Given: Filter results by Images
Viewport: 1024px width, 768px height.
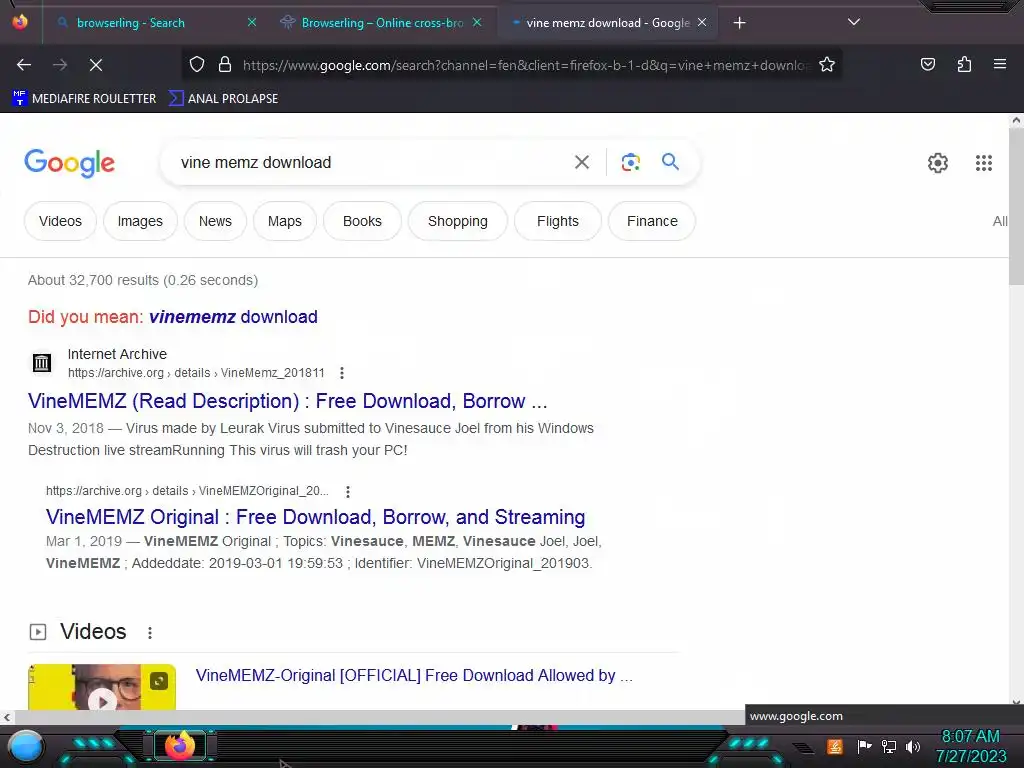Looking at the screenshot, I should click(x=140, y=221).
